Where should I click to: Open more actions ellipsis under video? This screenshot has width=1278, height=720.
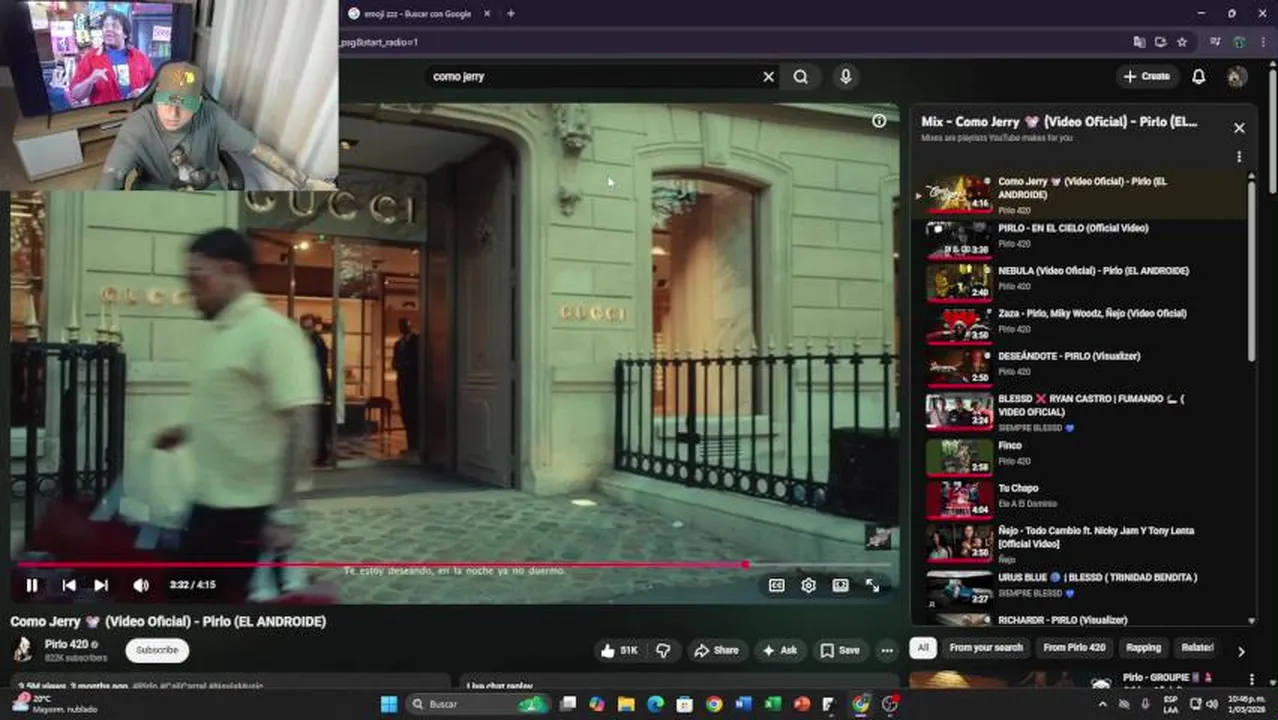tap(887, 651)
